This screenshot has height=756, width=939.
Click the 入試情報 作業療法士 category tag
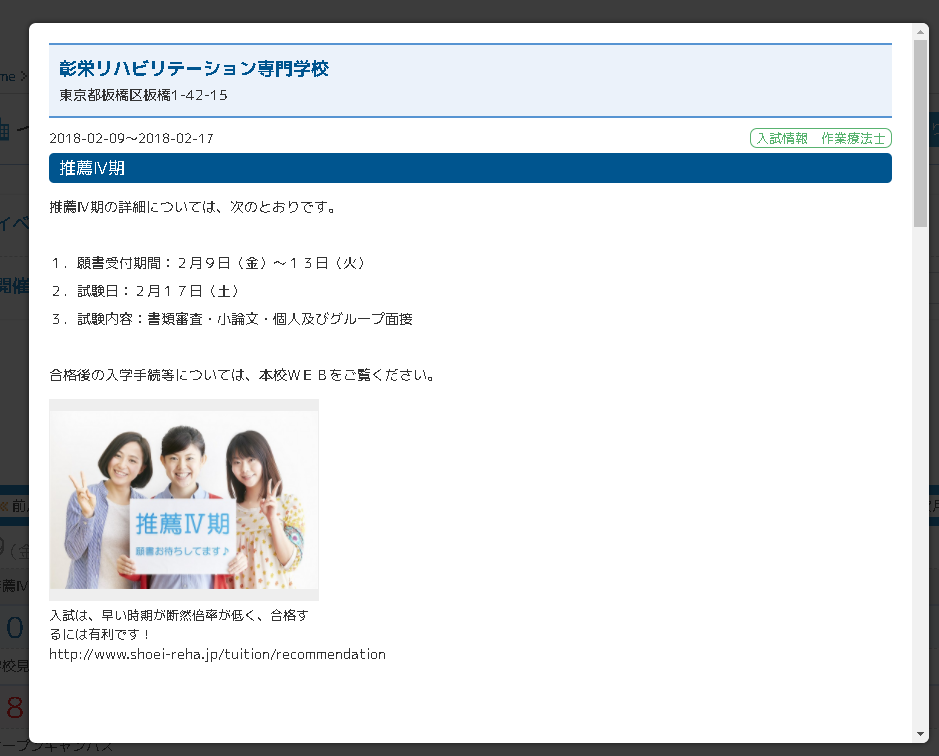[x=820, y=139]
